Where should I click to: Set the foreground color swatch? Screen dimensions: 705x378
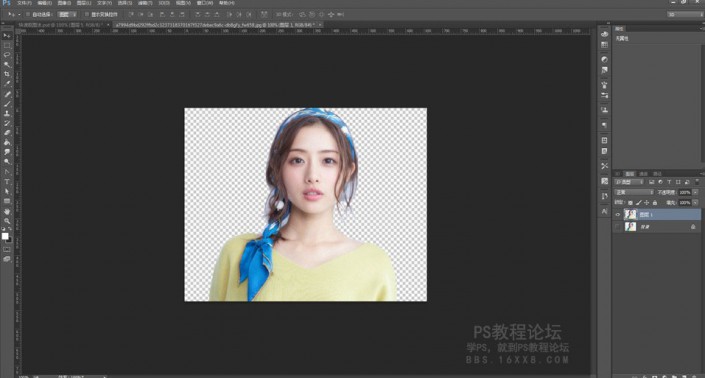[x=5, y=236]
